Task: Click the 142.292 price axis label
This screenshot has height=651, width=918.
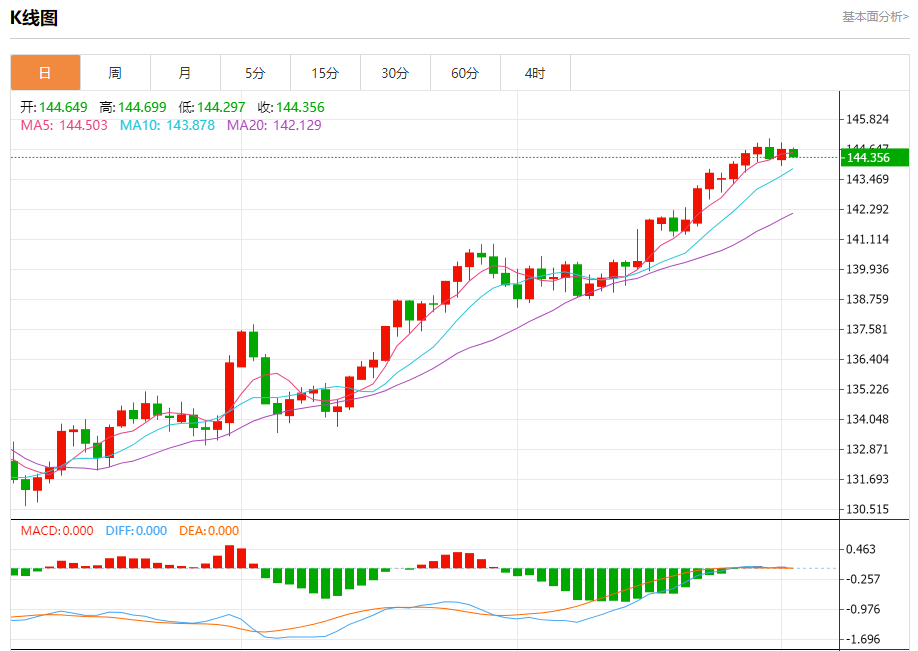Action: tap(868, 210)
